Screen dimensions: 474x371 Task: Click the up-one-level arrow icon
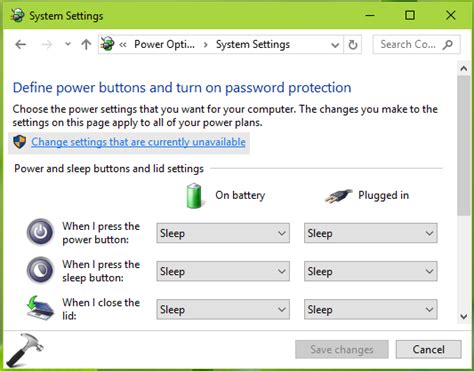pos(86,44)
